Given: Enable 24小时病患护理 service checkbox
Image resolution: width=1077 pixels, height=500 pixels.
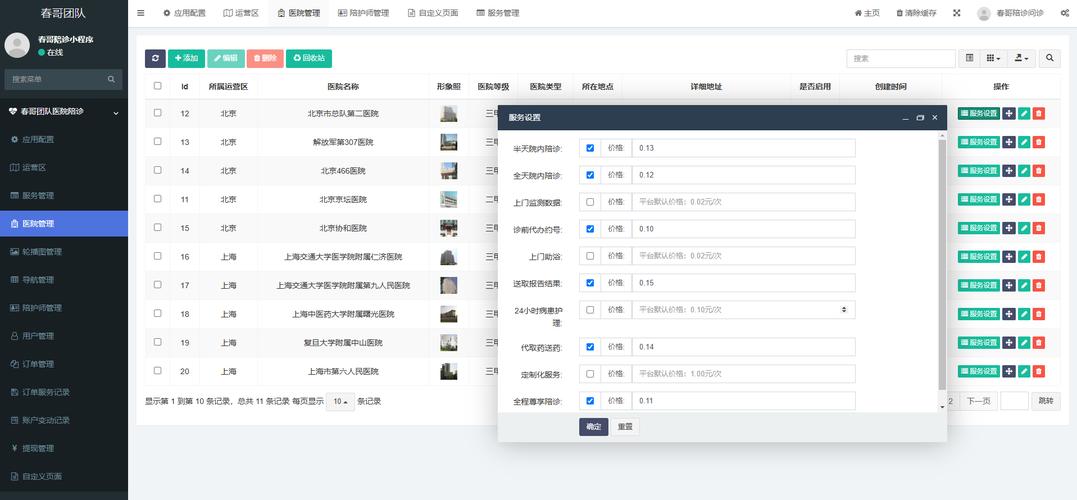Looking at the screenshot, I should 590,310.
